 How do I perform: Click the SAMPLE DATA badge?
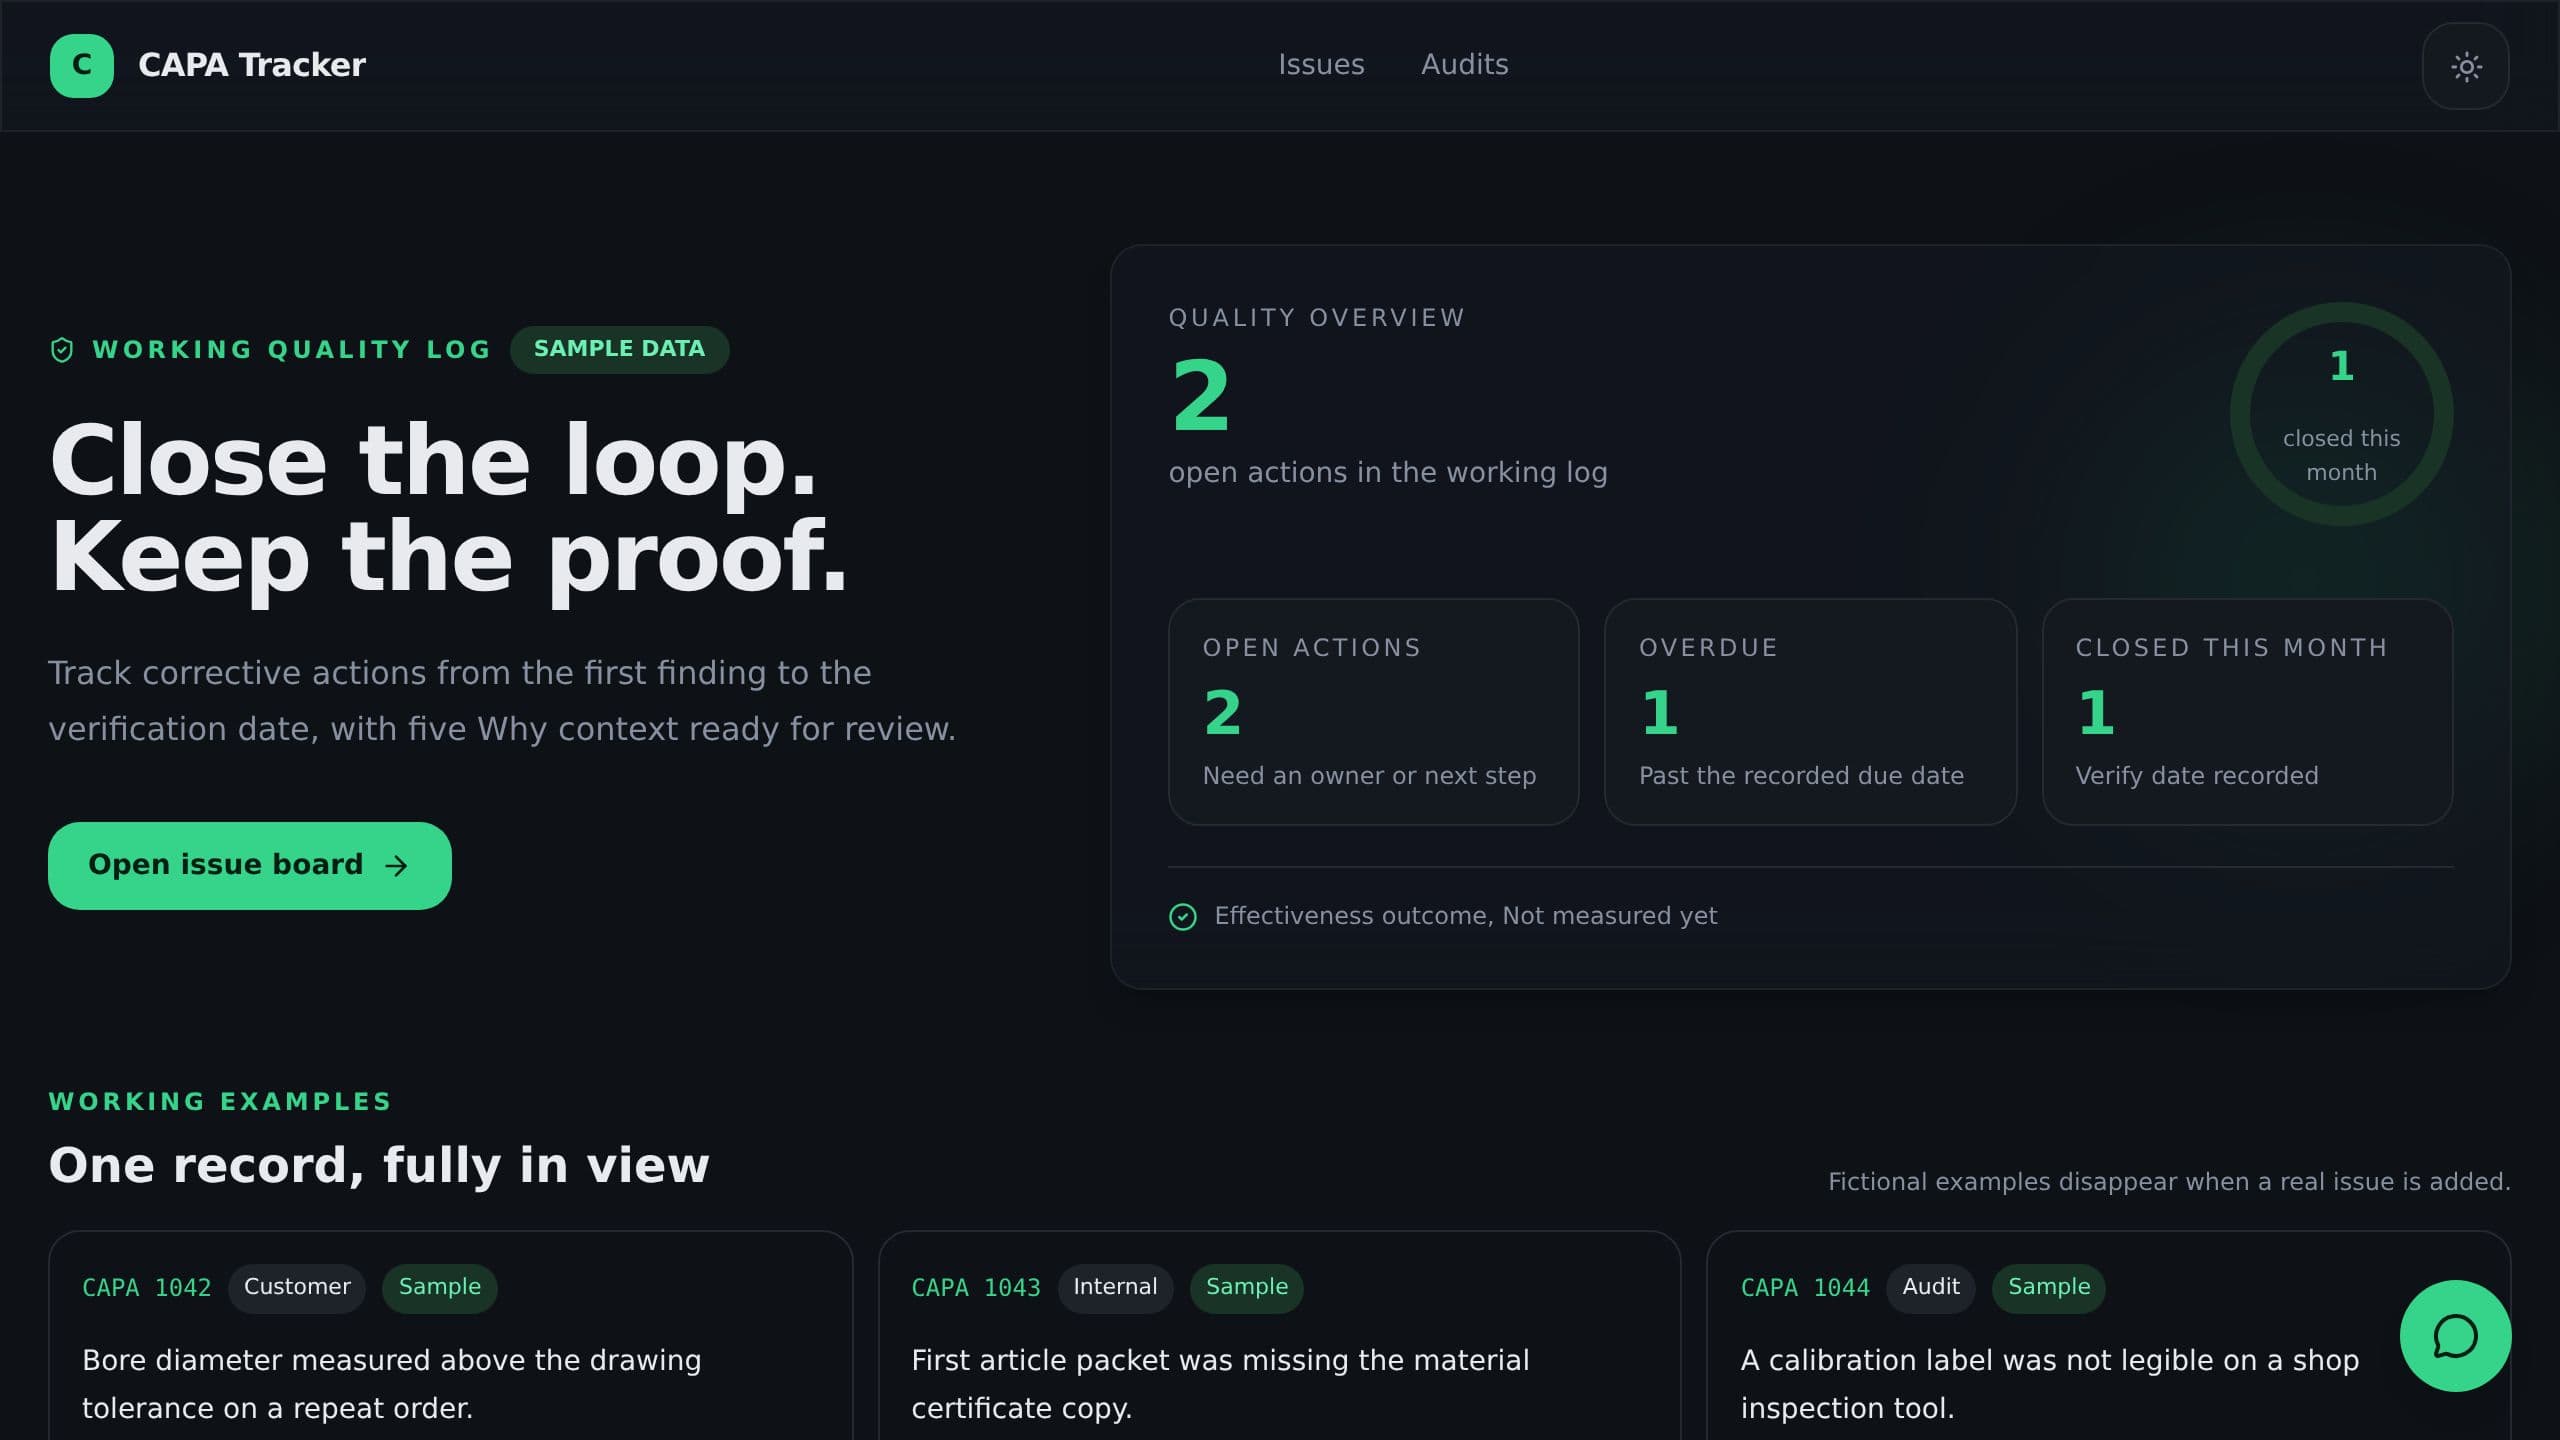point(619,349)
